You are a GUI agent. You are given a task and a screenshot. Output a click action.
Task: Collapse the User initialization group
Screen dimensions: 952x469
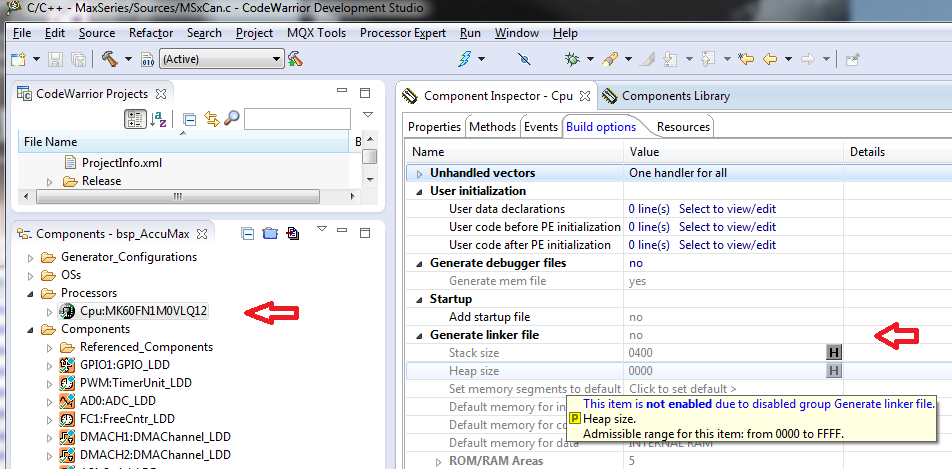coord(419,191)
